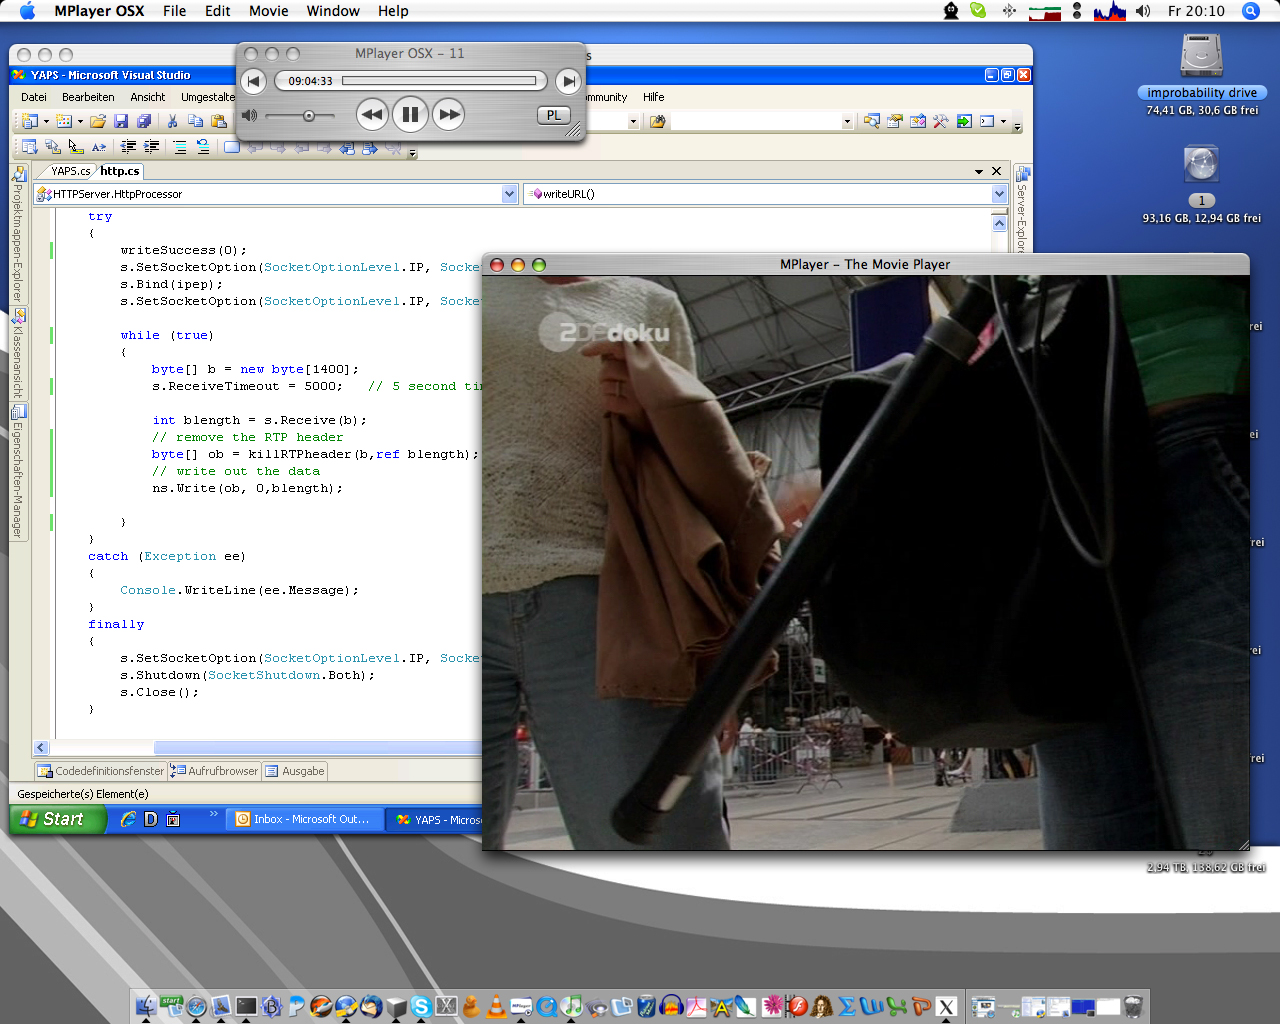The height and width of the screenshot is (1024, 1280).
Task: Skip to next track in MPlayer controller
Action: [567, 81]
